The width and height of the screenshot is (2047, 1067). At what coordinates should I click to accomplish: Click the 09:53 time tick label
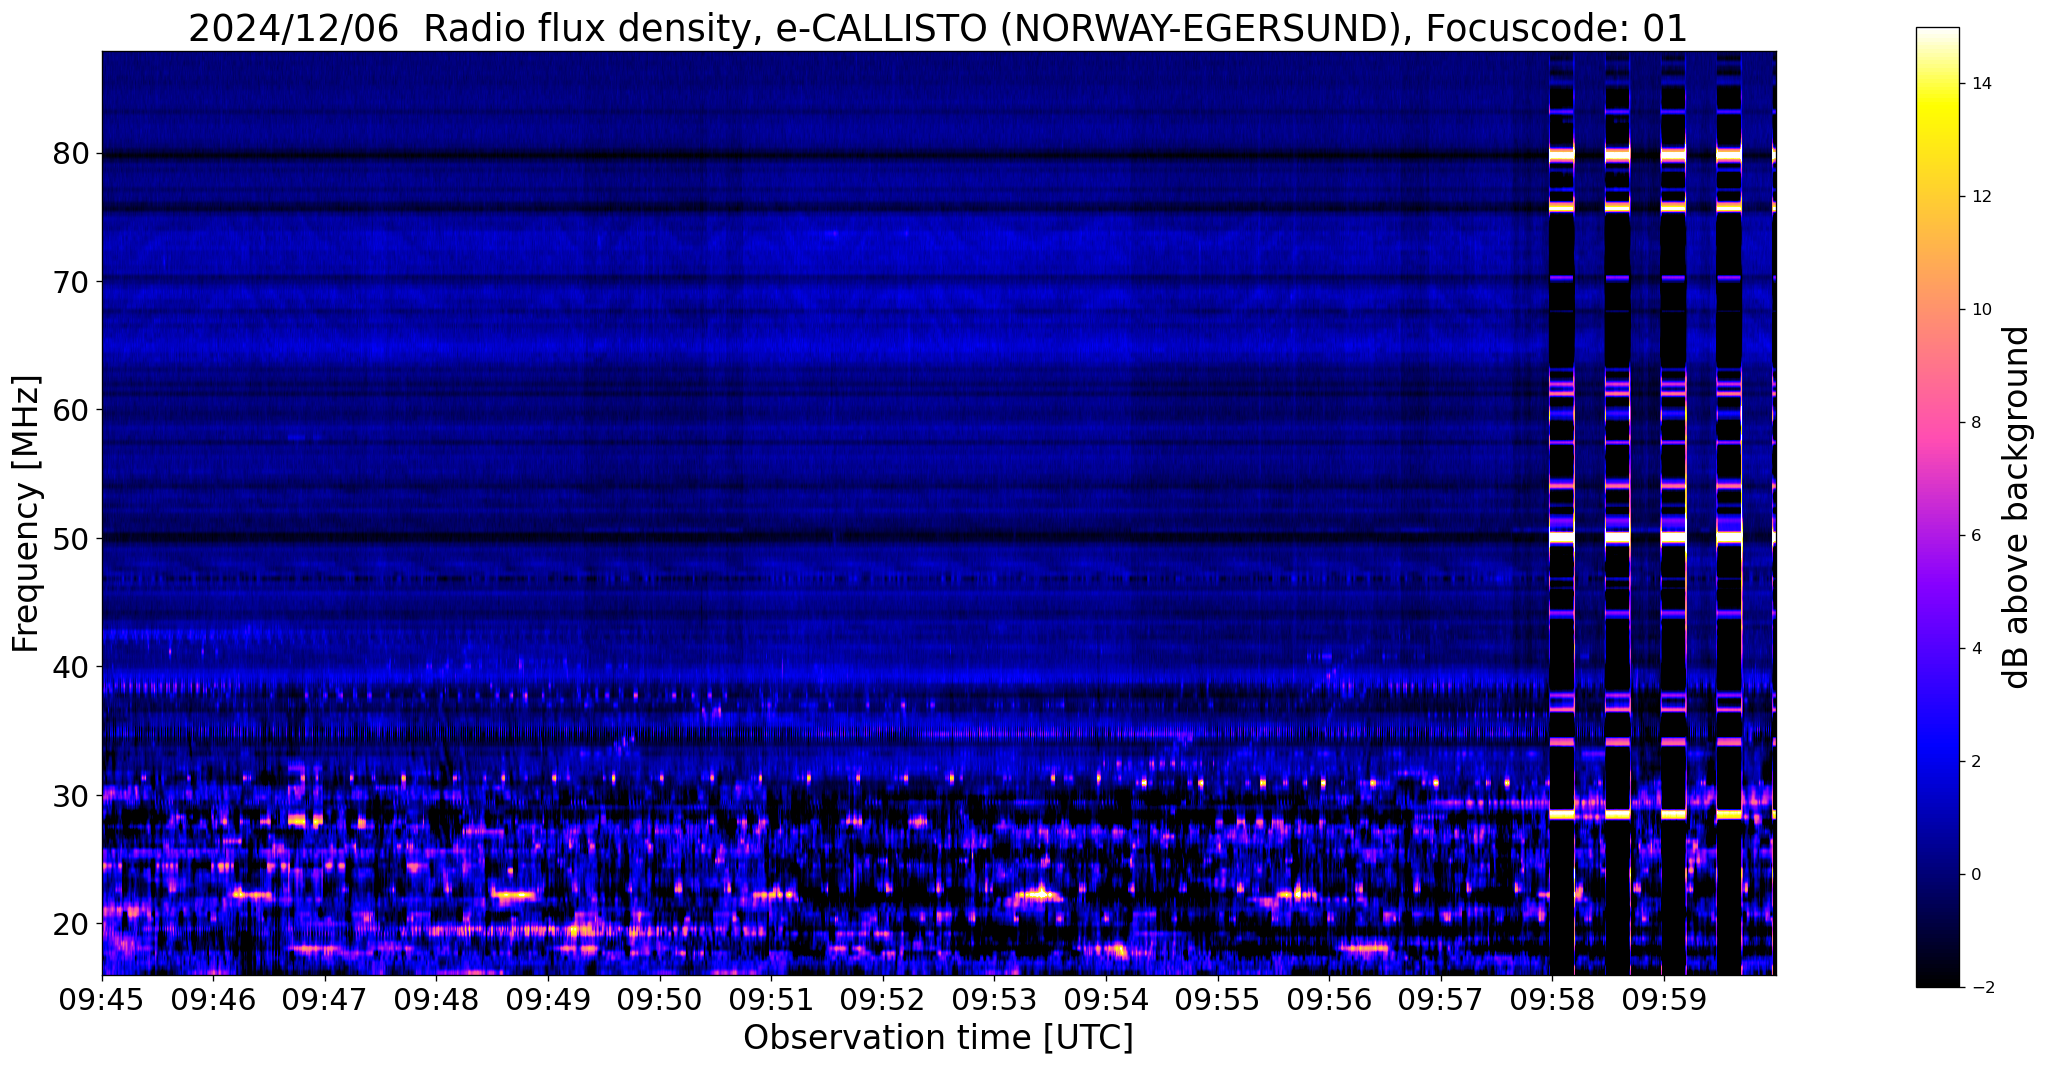pos(994,1000)
